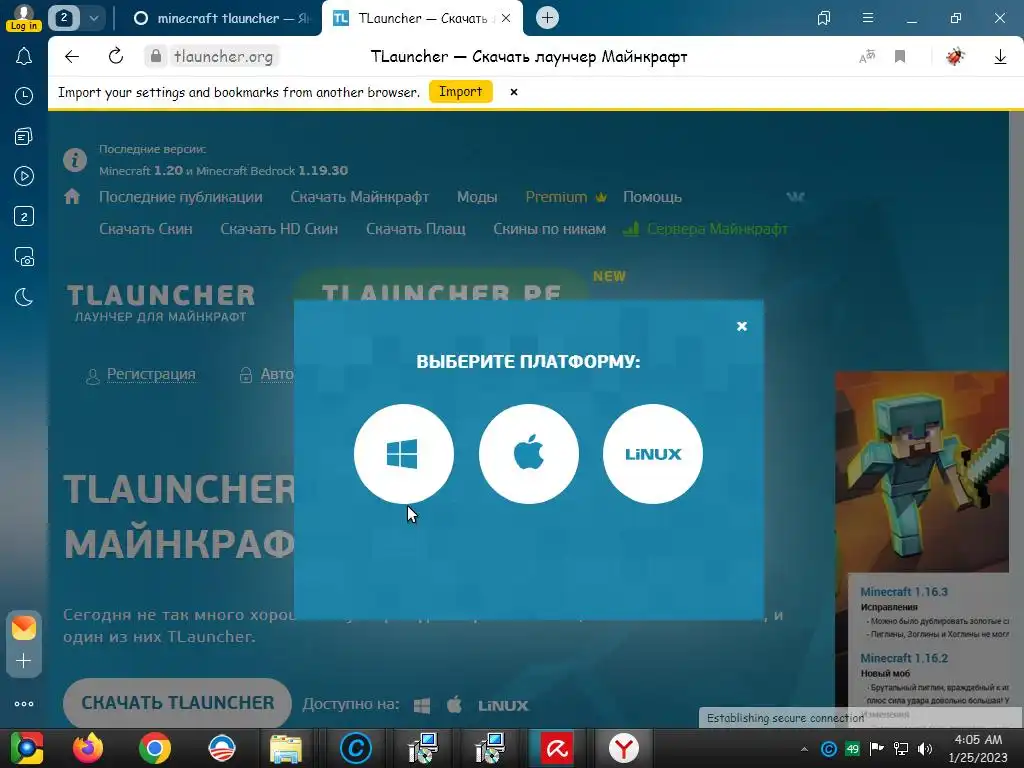Viewport: 1024px width, 768px height.
Task: Open file explorer folder on taskbar
Action: point(286,748)
